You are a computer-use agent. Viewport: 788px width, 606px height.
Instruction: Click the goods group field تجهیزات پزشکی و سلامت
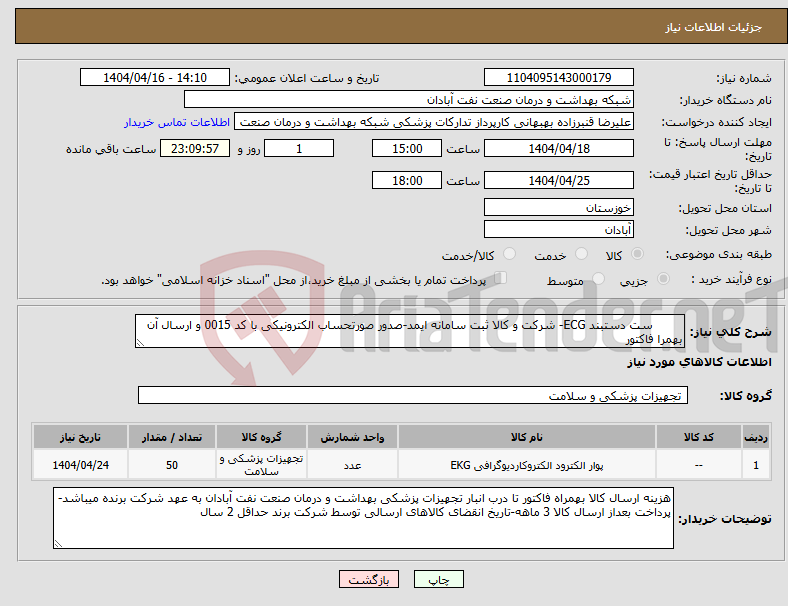point(413,395)
